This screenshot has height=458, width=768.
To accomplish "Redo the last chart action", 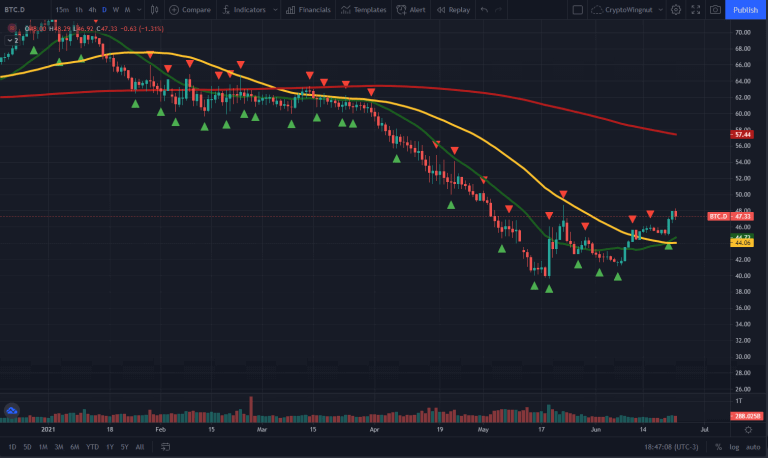I will 499,10.
